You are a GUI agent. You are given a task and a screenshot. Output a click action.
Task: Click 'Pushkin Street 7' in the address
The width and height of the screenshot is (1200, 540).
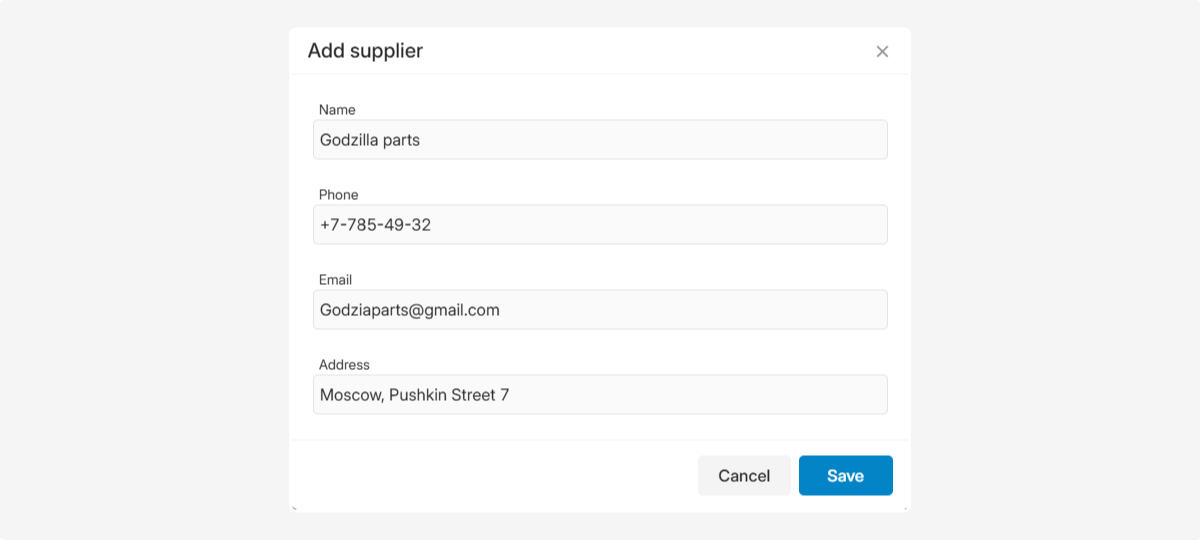coord(449,395)
